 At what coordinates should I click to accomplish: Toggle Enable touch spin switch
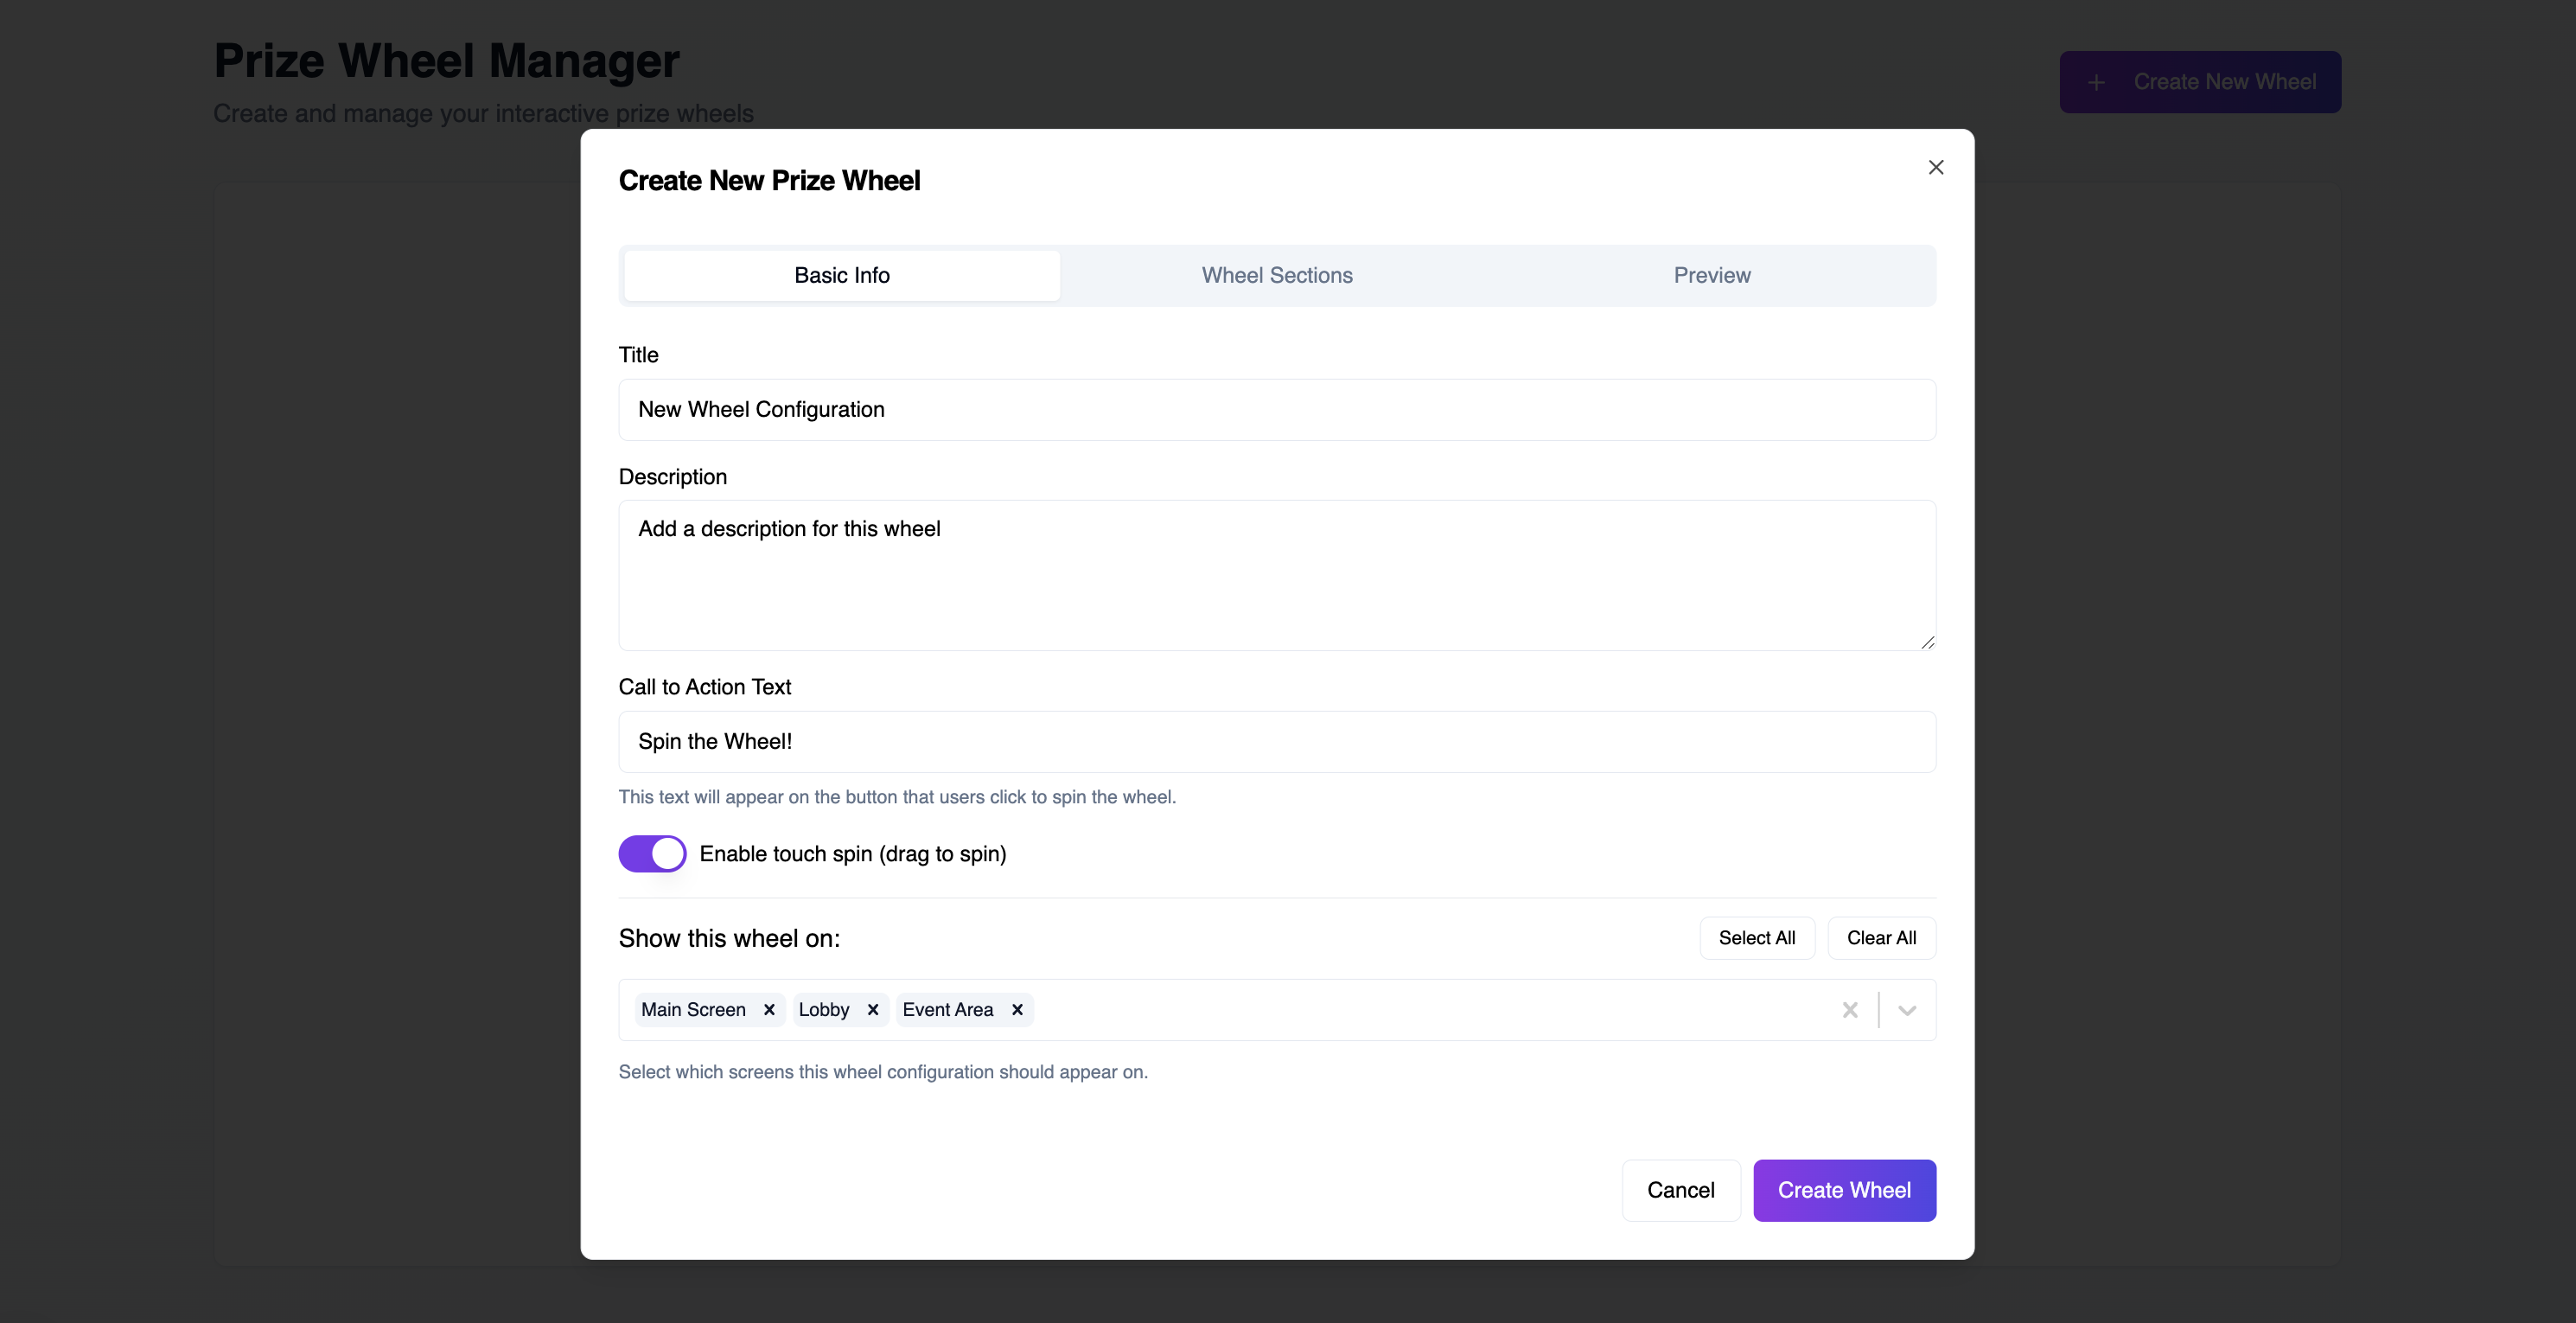(x=652, y=853)
